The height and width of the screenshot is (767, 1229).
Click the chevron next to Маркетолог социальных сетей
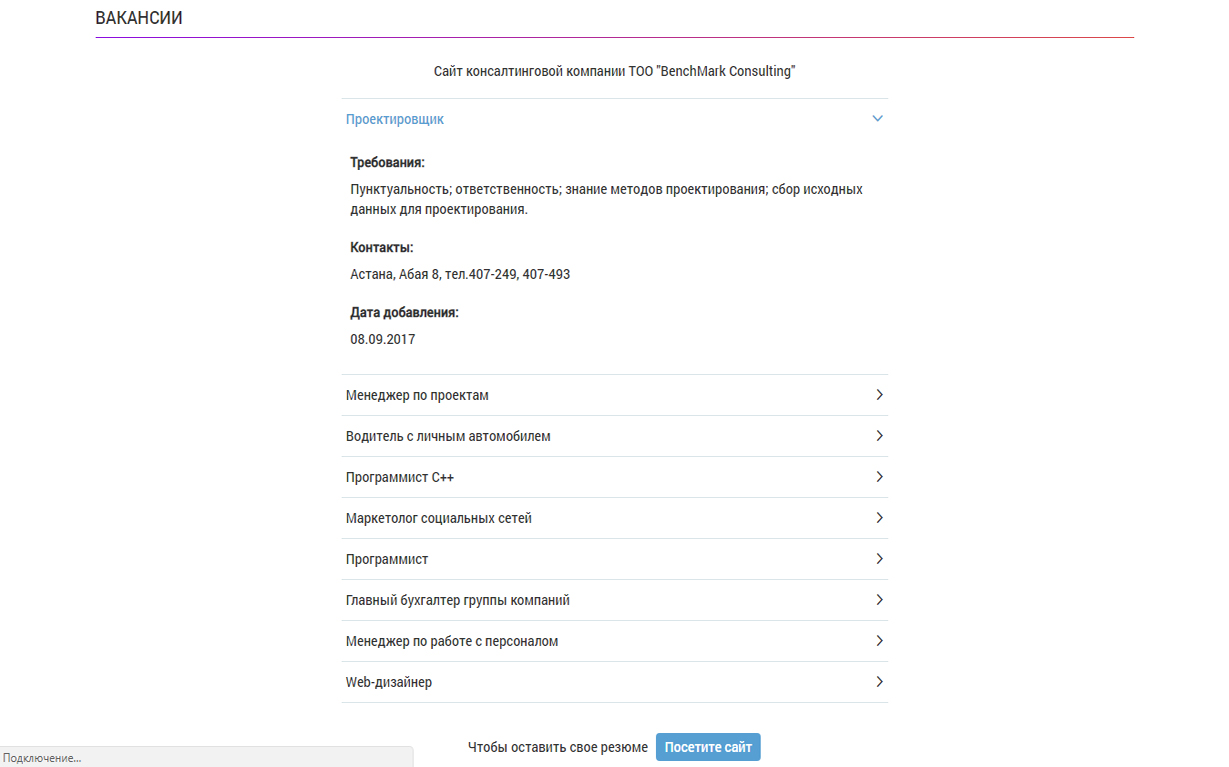[879, 518]
